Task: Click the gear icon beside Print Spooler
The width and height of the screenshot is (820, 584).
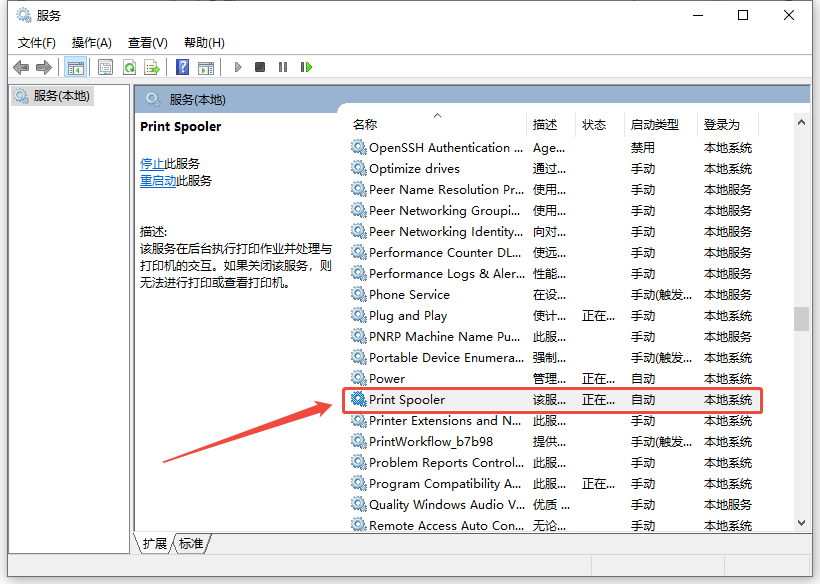Action: 358,399
